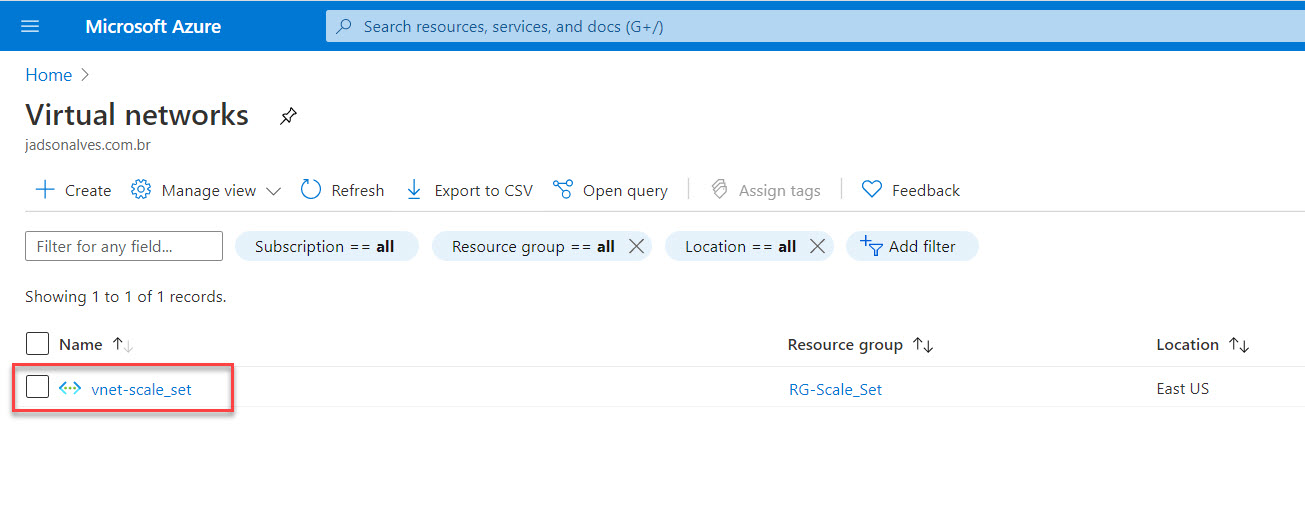Pin the Virtual networks page
The image size is (1305, 520).
coord(288,116)
